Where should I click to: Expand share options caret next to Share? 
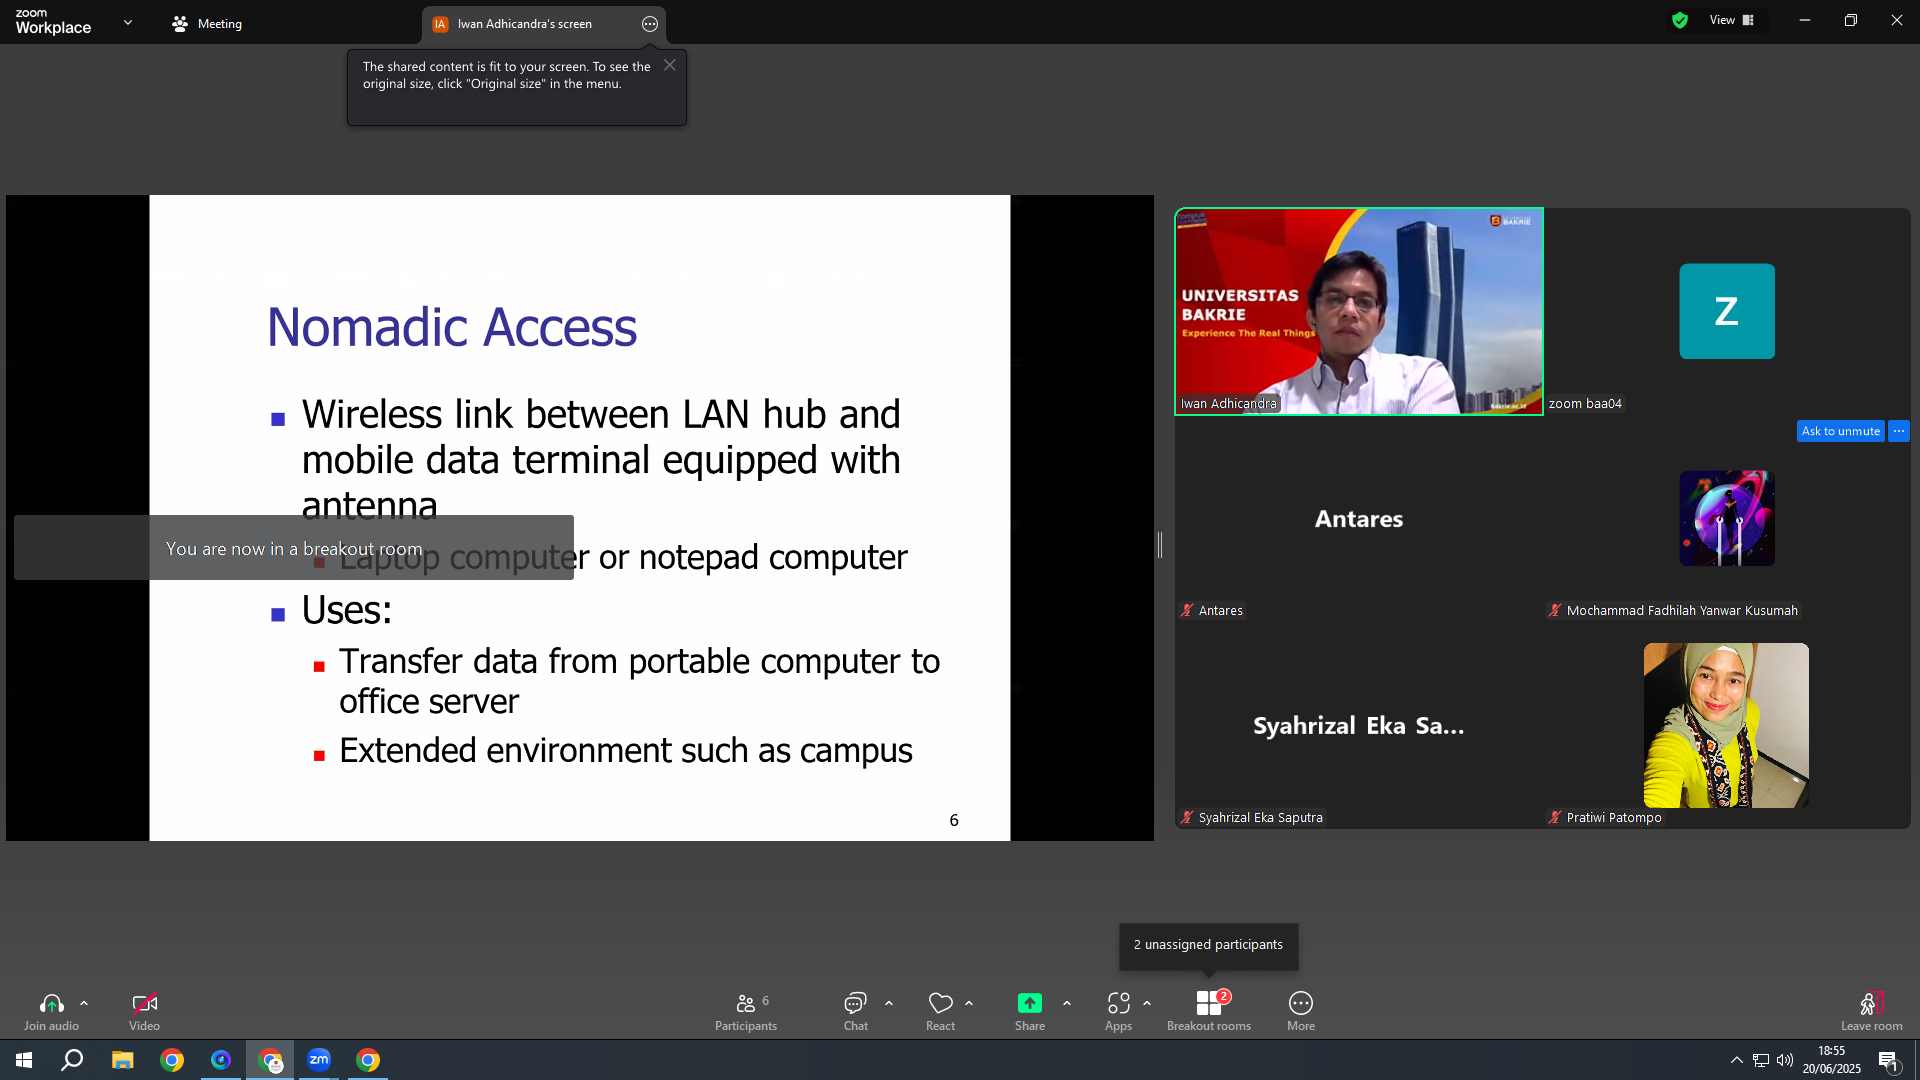(1067, 1003)
